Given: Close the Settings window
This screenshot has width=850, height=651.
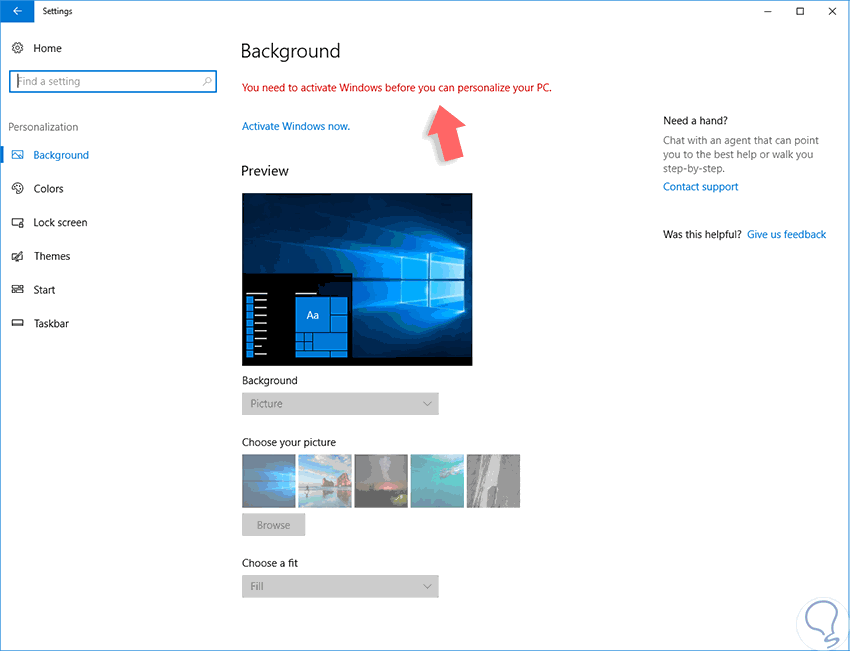Looking at the screenshot, I should 833,11.
